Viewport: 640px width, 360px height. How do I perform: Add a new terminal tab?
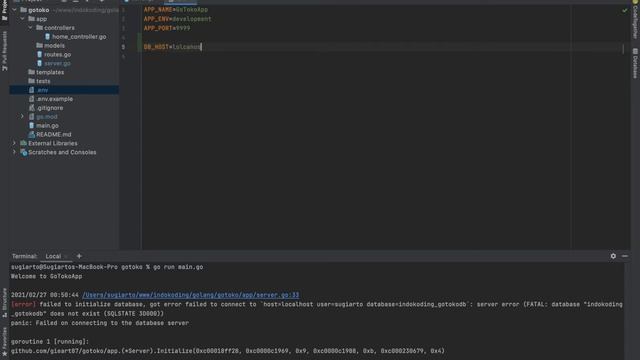click(79, 256)
